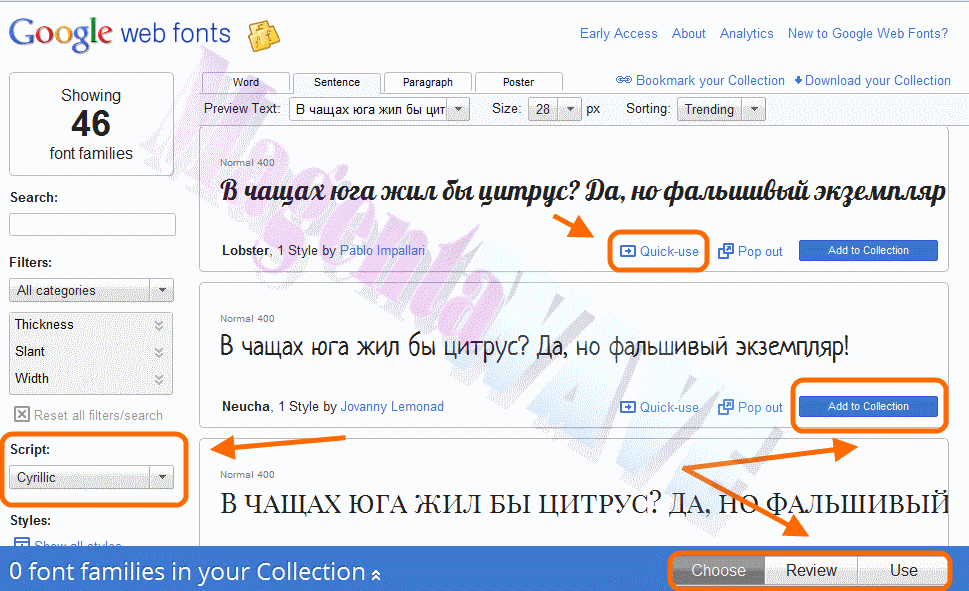The width and height of the screenshot is (969, 591).
Task: Select the Review step tab
Action: [x=811, y=570]
